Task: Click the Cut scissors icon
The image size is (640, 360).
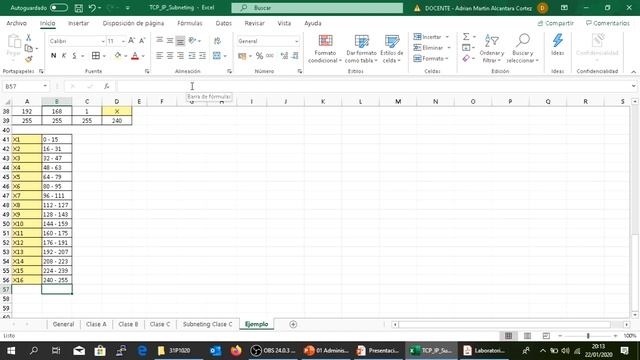Action: (x=29, y=38)
